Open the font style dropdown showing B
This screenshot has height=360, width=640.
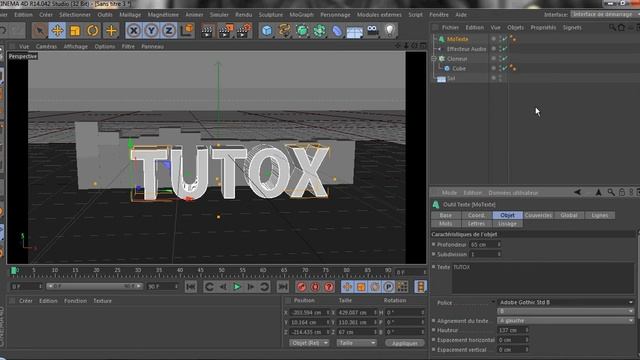(x=566, y=311)
